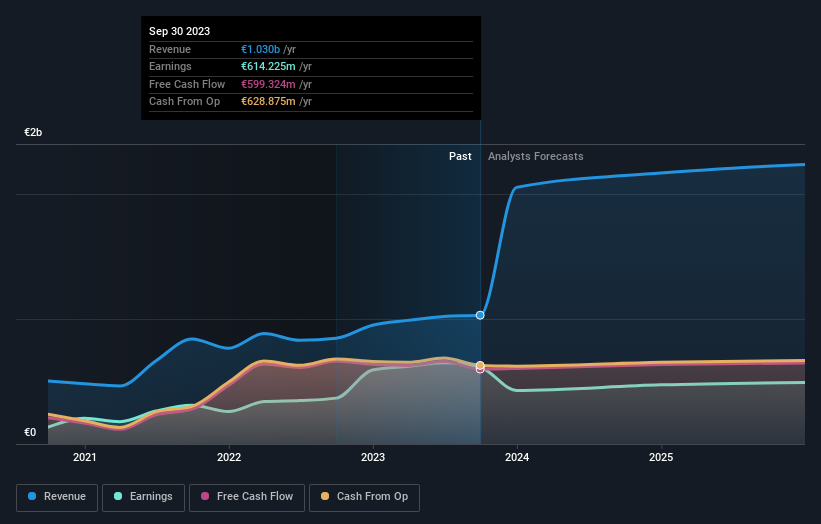821x524 pixels.
Task: Toggle the Revenue legend button
Action: coord(57,497)
